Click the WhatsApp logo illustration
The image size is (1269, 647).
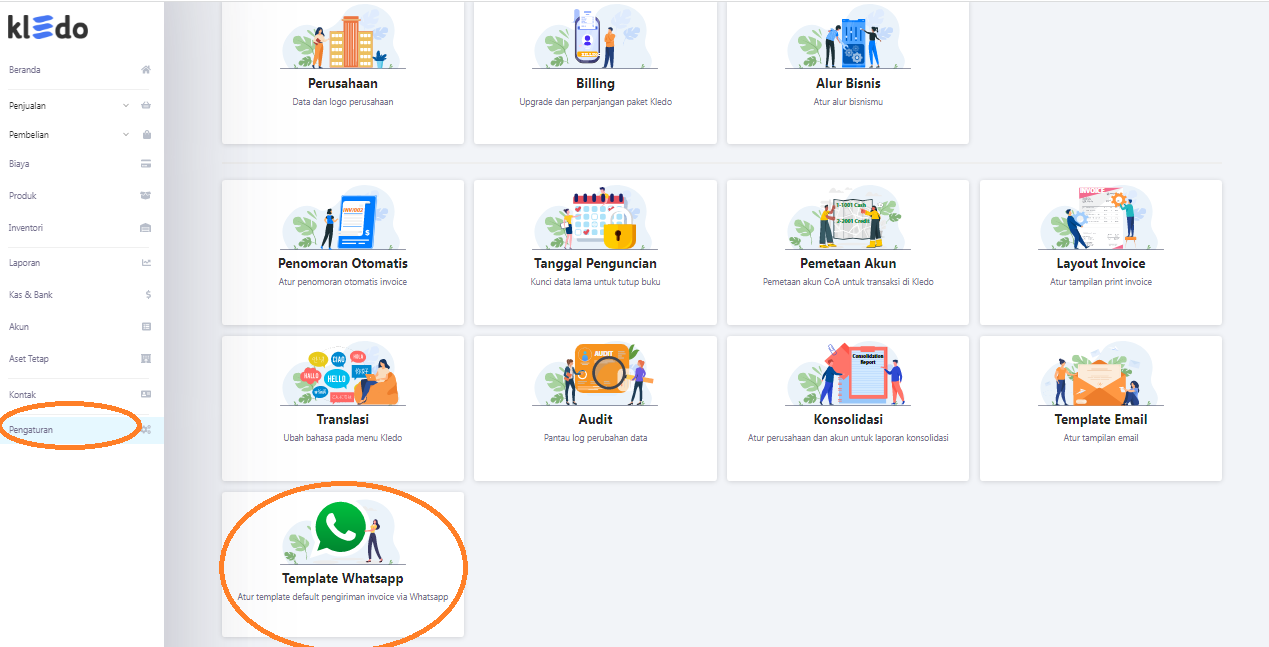339,528
